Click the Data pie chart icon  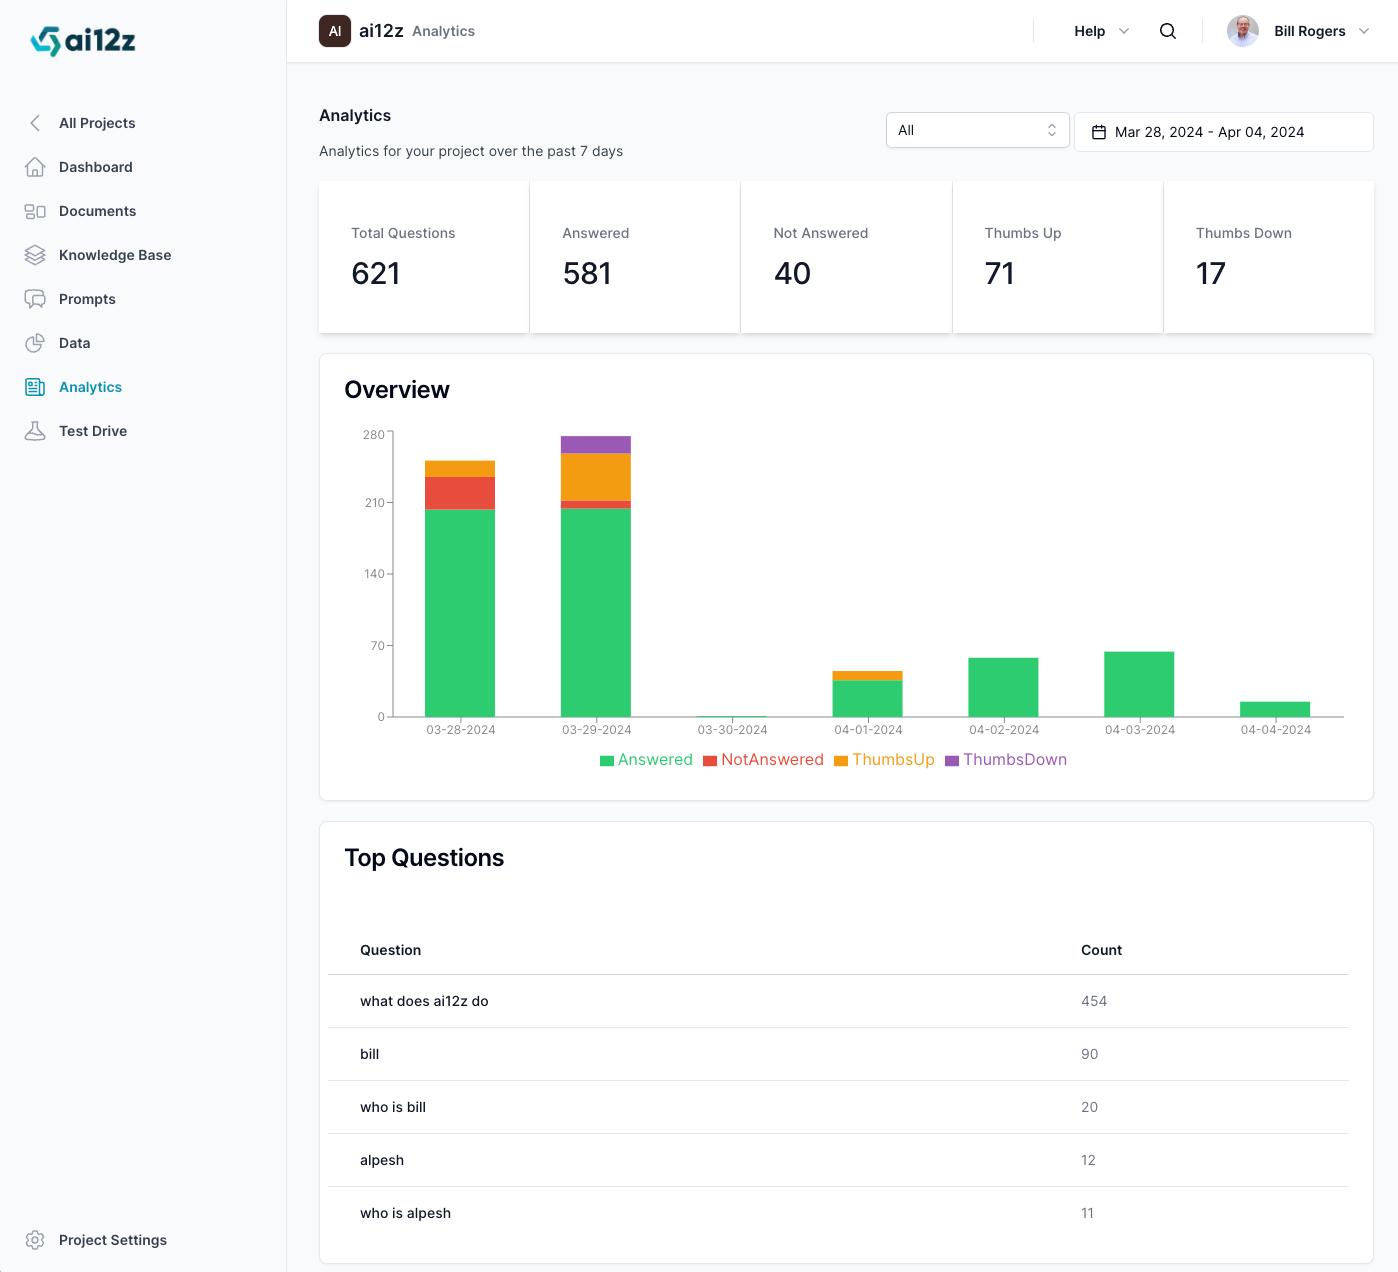pyautogui.click(x=35, y=343)
